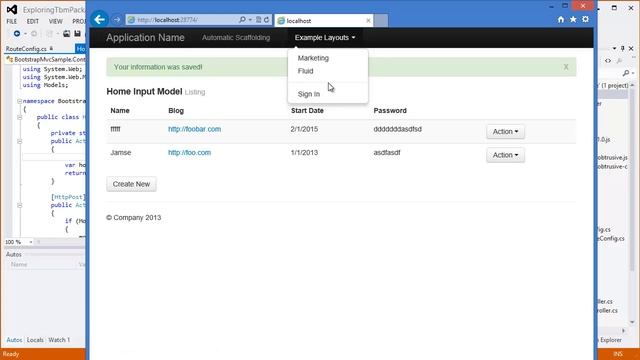Close the localhost browser tab

pyautogui.click(x=368, y=20)
